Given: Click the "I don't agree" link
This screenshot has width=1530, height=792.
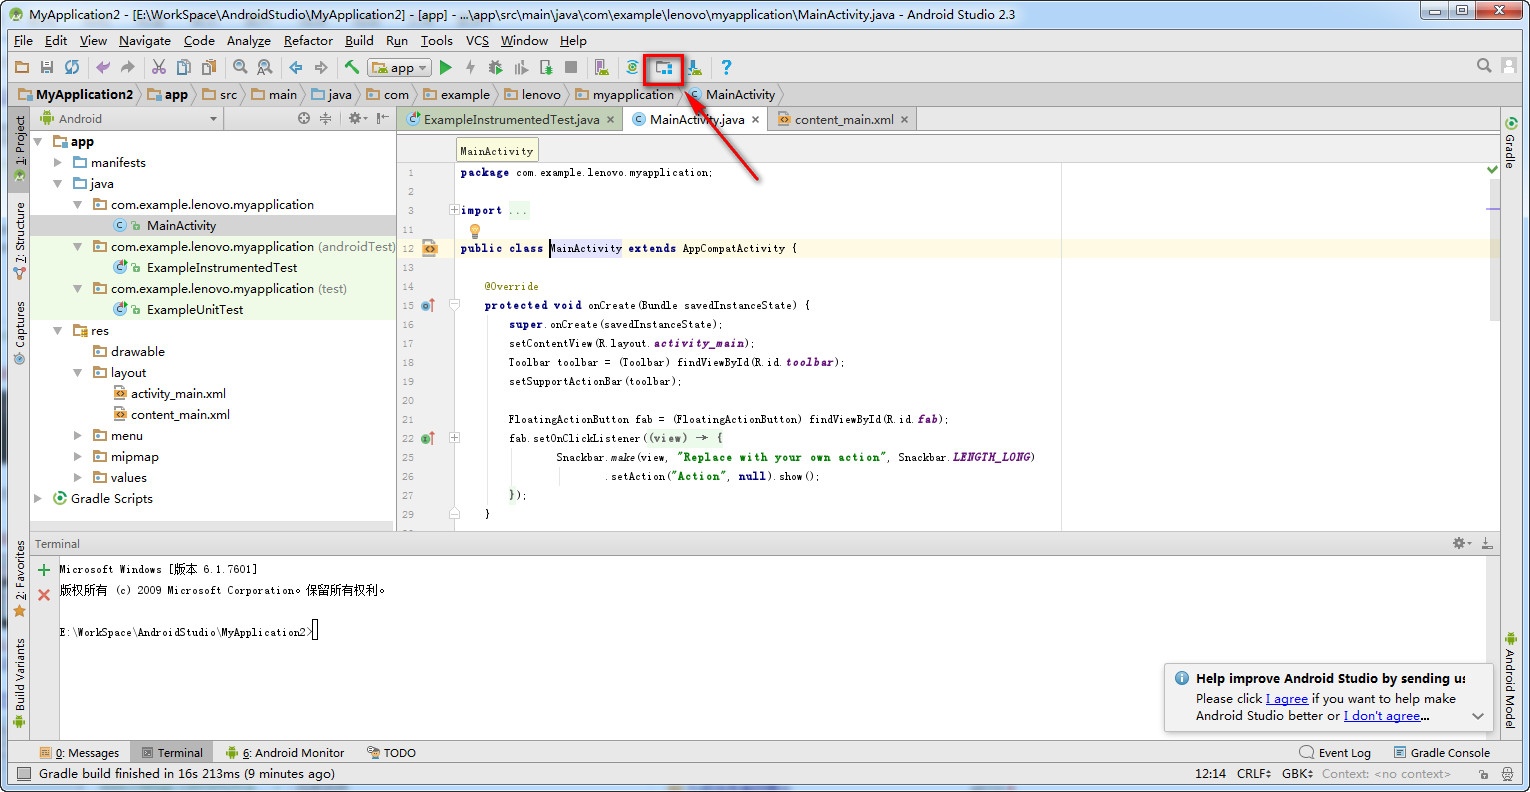Looking at the screenshot, I should pyautogui.click(x=1382, y=716).
